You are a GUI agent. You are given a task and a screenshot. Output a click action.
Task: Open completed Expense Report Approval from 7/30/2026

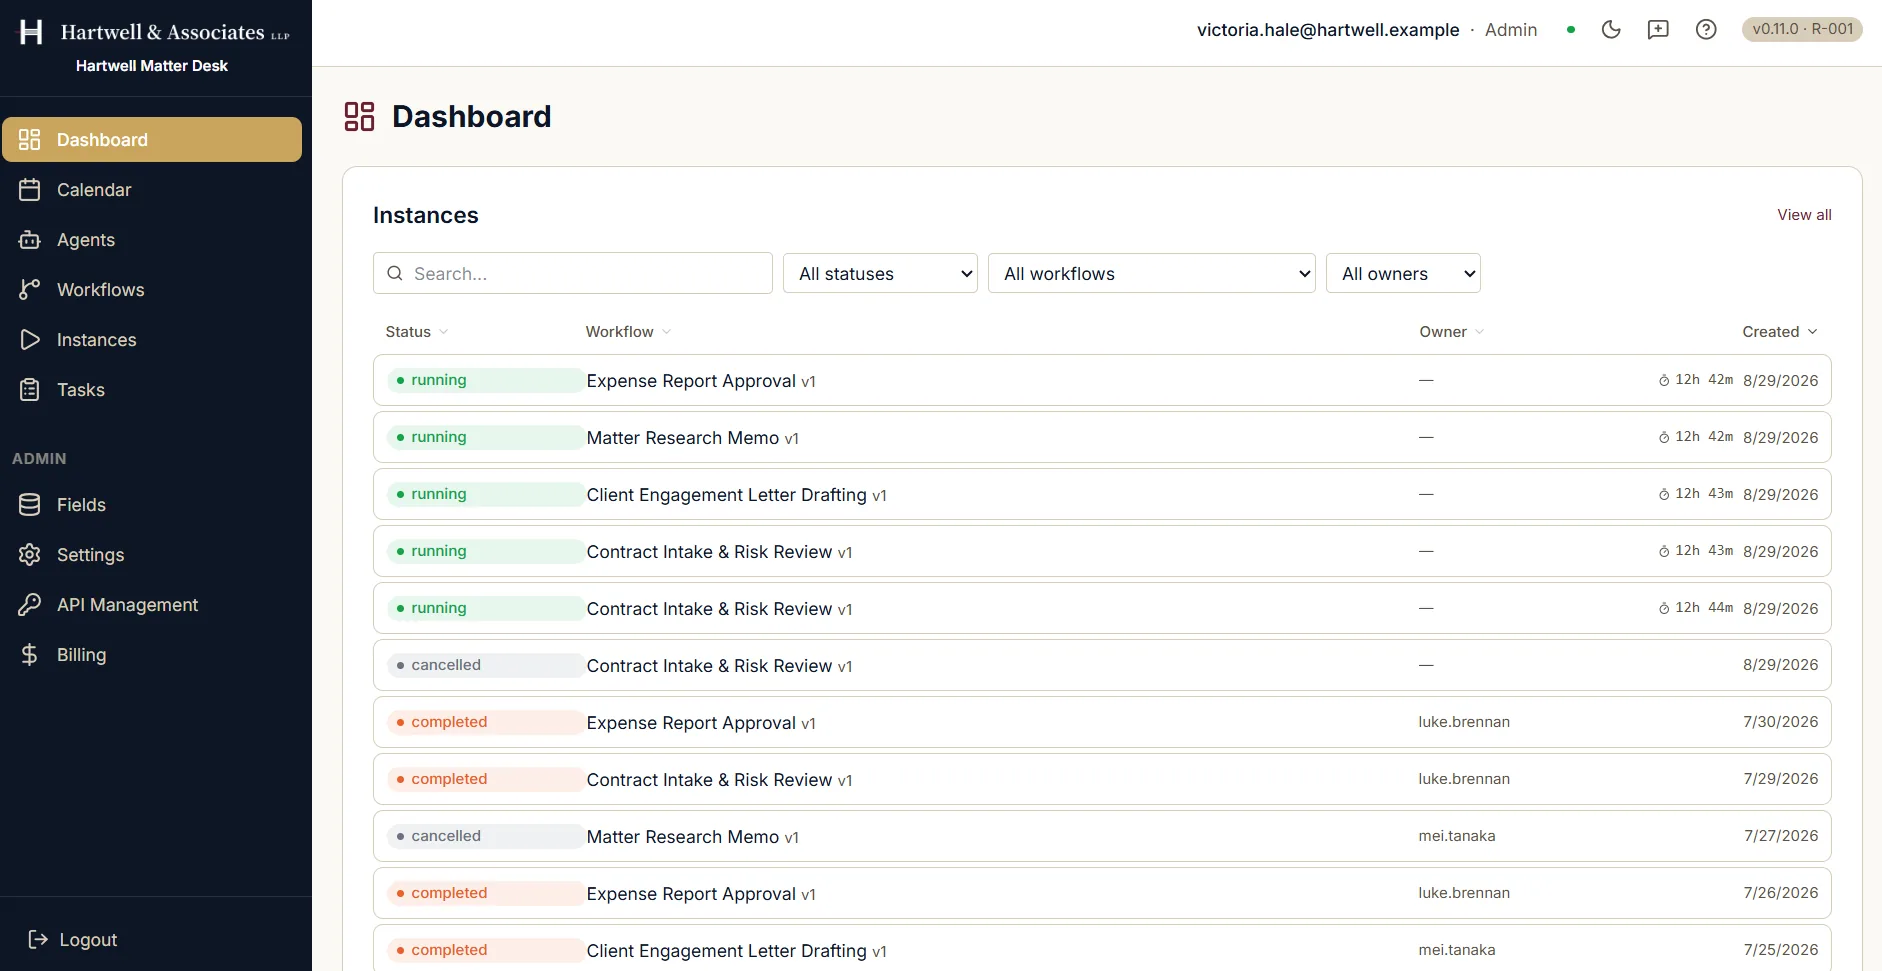click(x=1102, y=722)
